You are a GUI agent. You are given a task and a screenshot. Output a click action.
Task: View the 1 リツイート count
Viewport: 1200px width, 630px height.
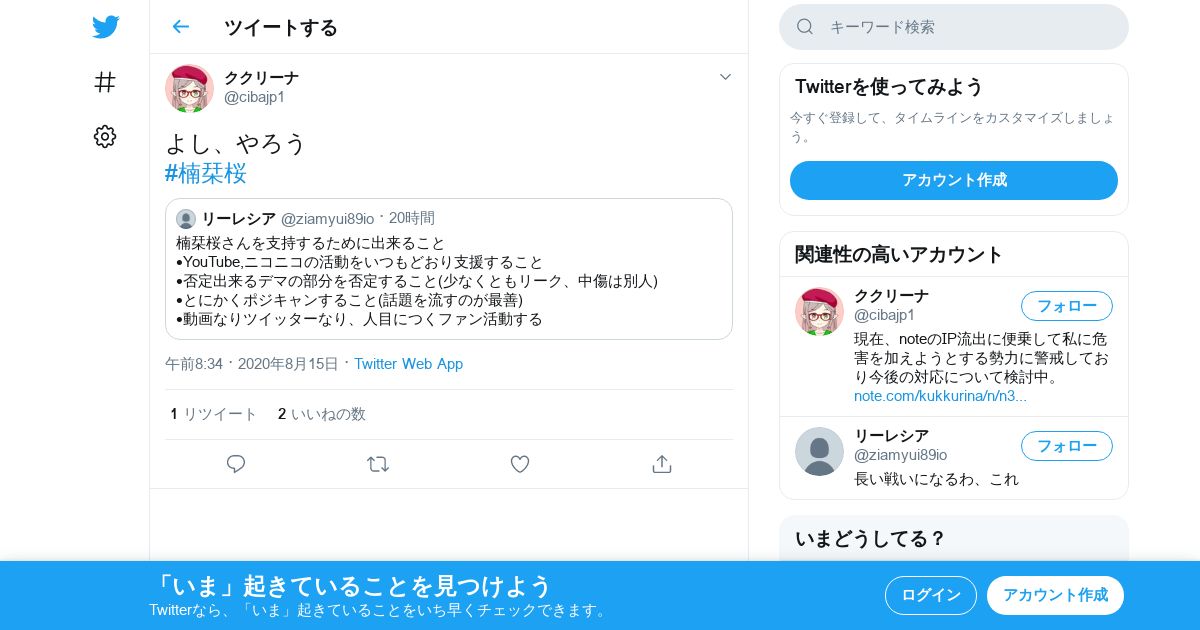(214, 414)
